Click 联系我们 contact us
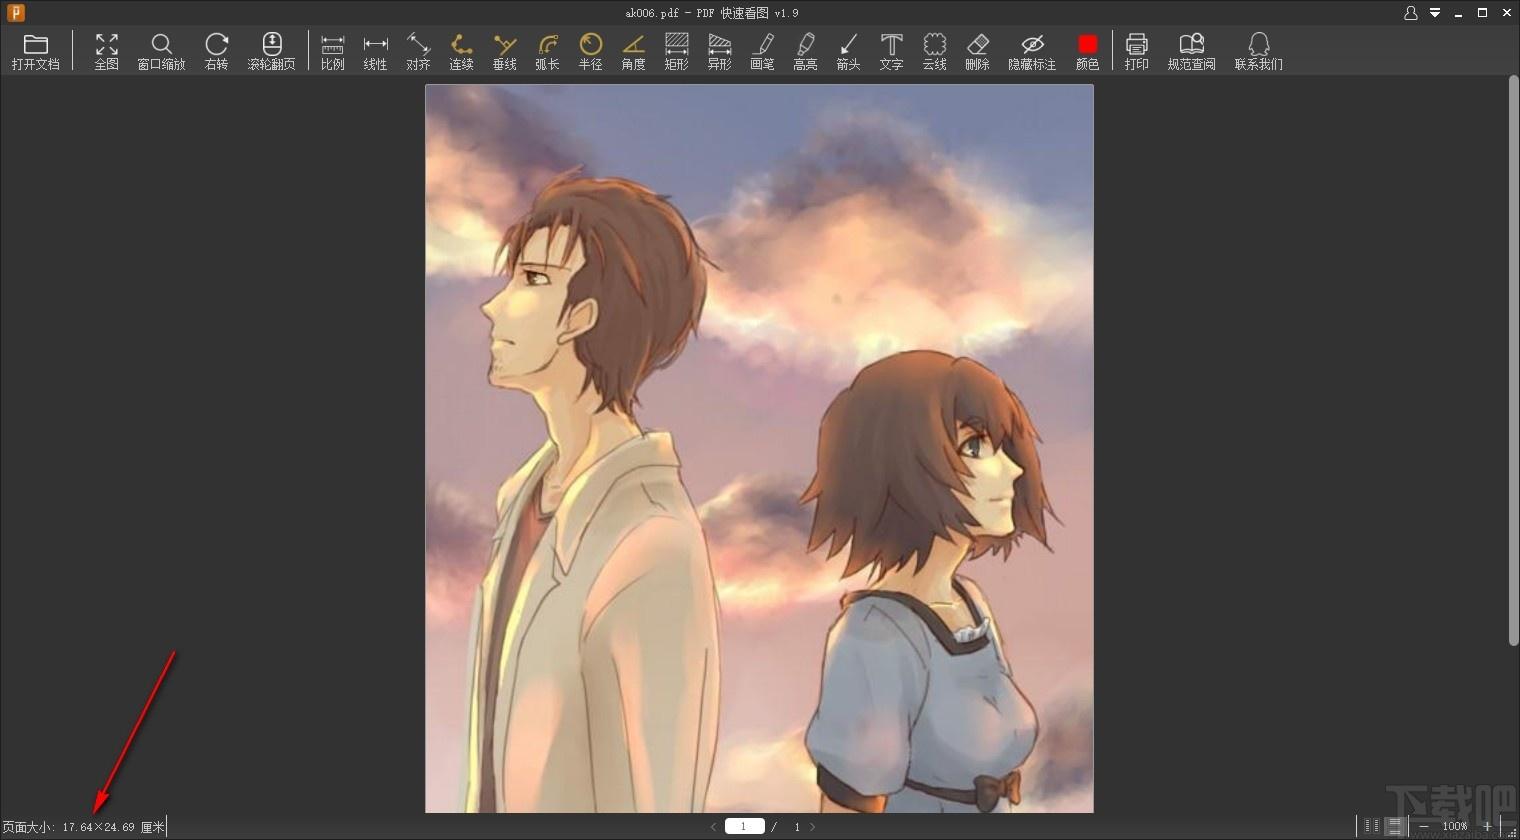Screen dimensions: 1520x840 (1258, 52)
